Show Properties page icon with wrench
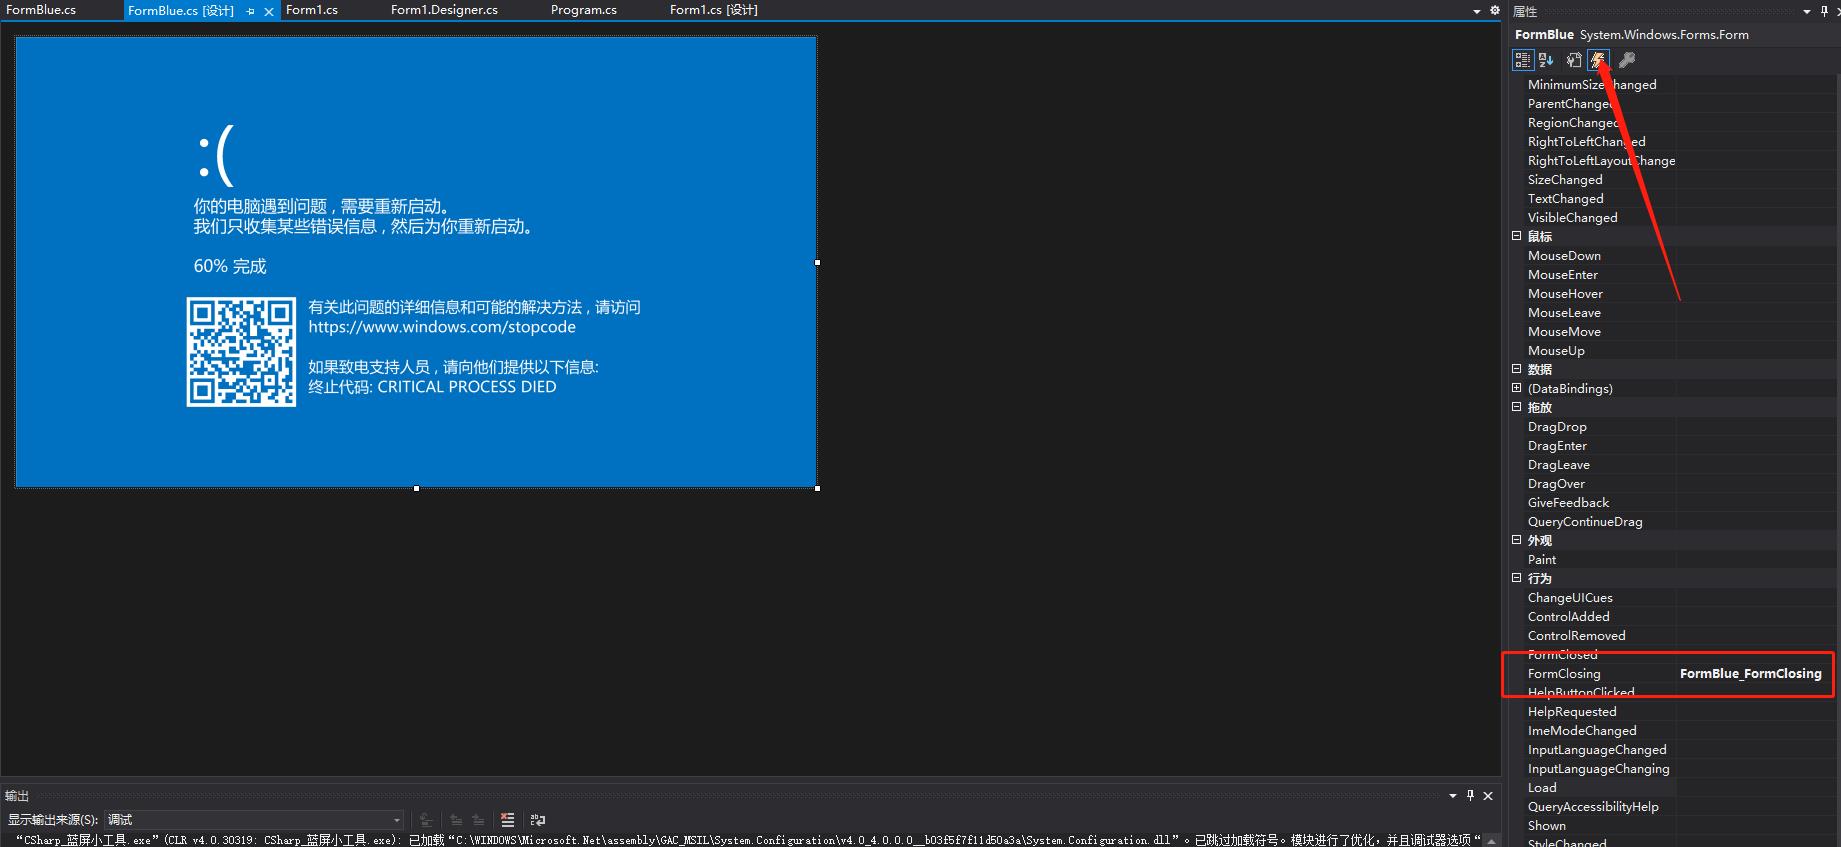Image resolution: width=1841 pixels, height=847 pixels. 1574,60
